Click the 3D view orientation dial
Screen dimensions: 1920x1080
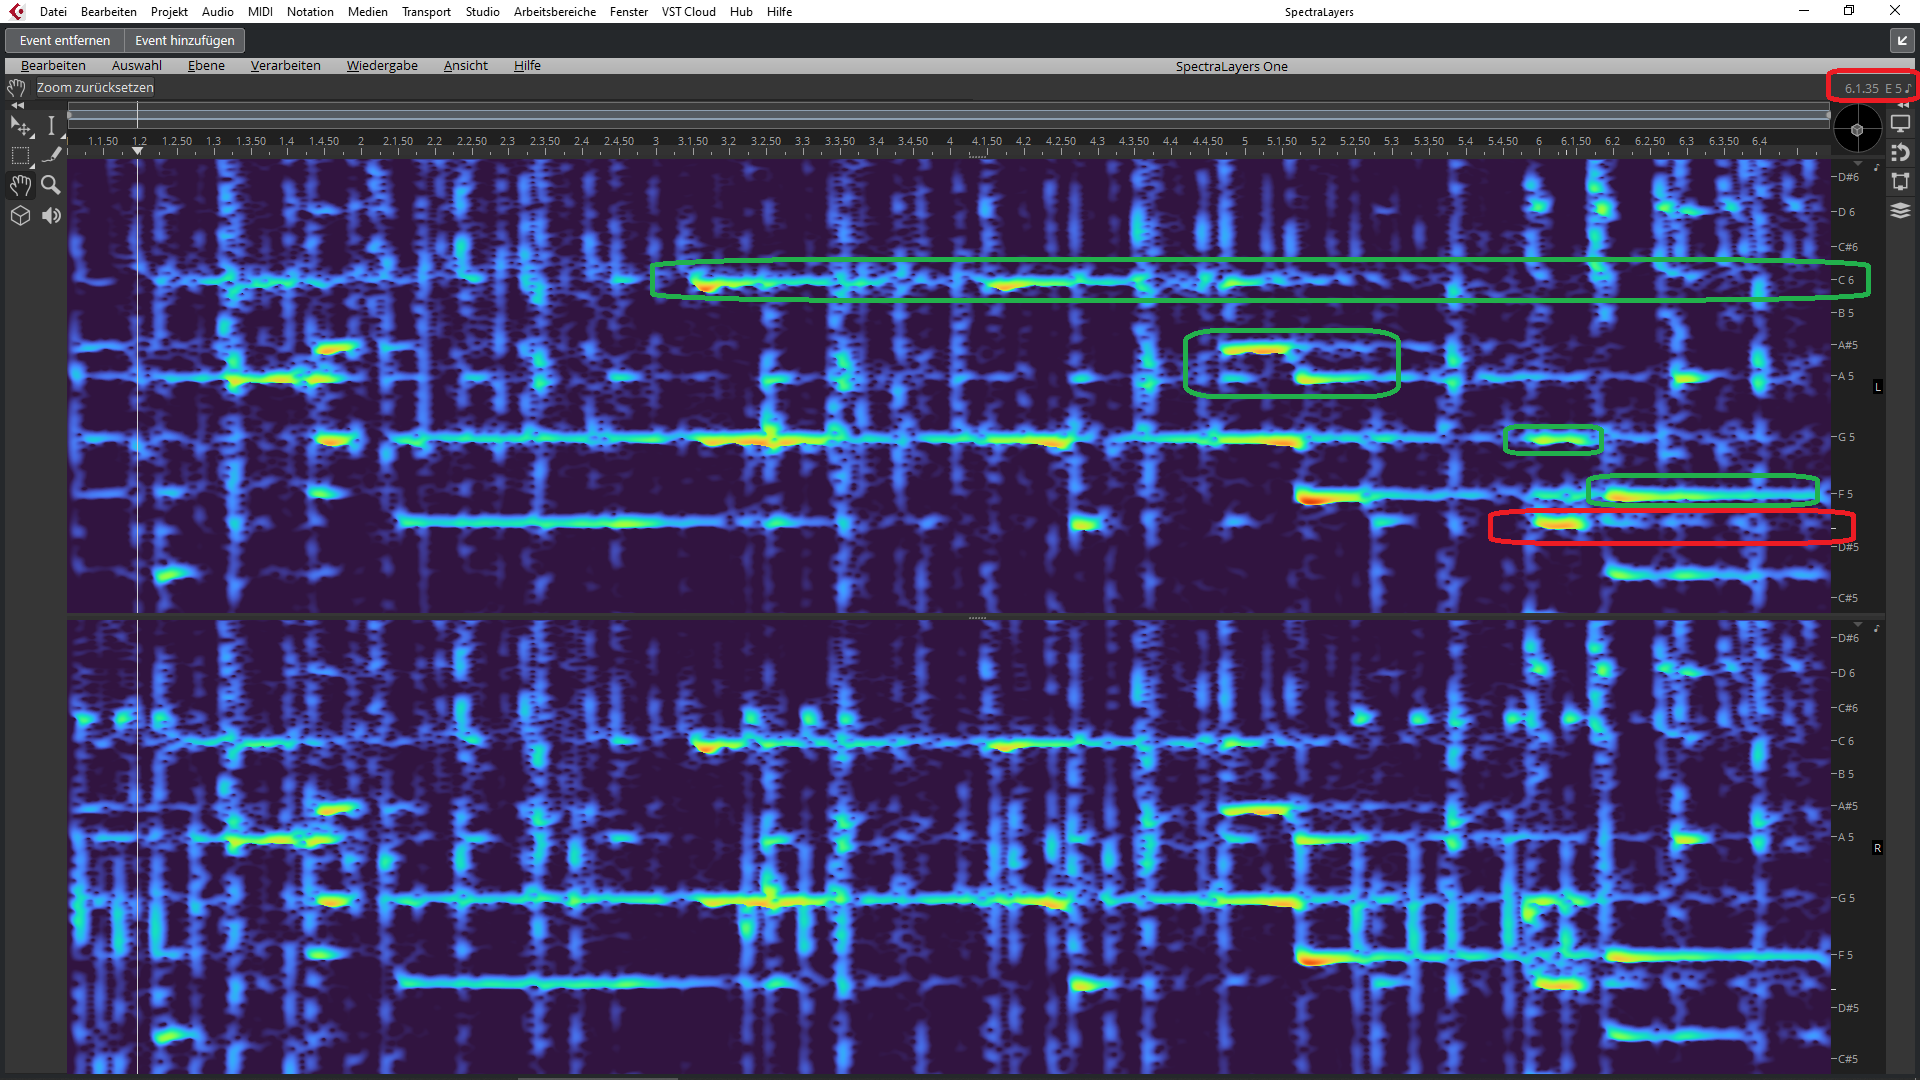(1857, 129)
